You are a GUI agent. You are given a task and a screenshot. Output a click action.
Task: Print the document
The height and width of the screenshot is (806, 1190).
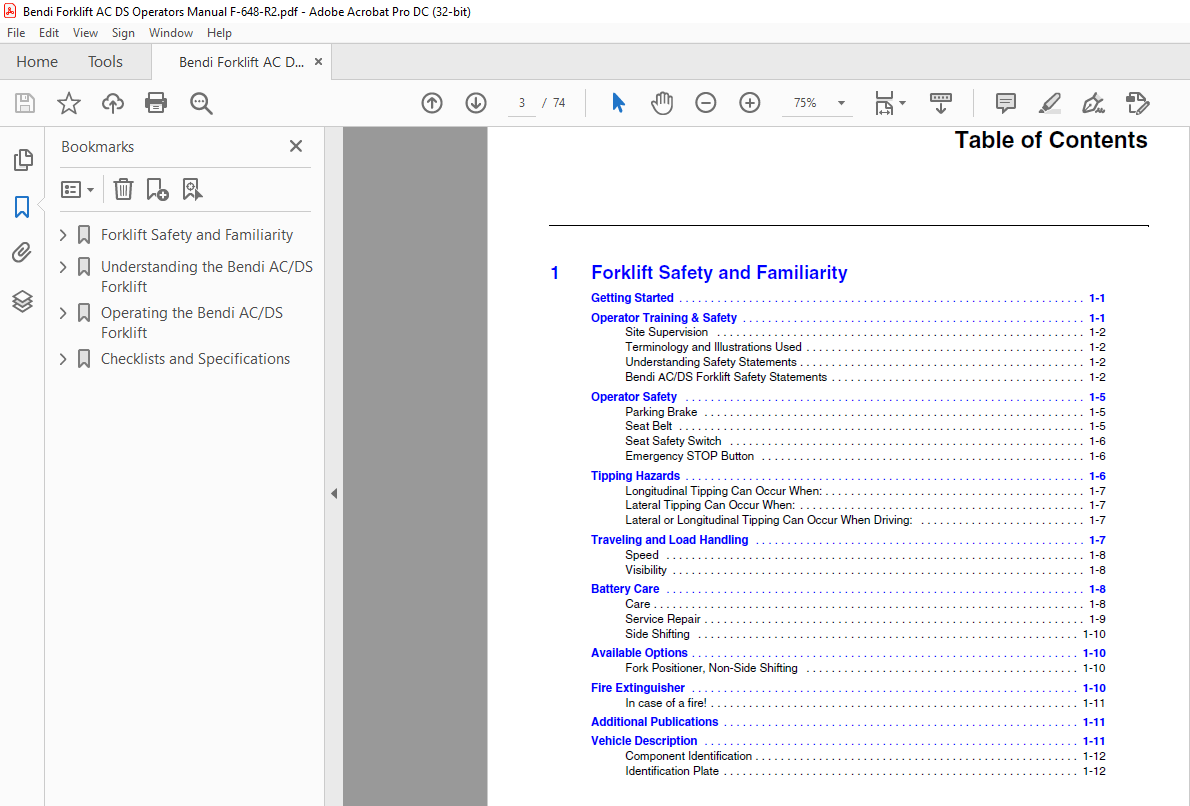[156, 102]
